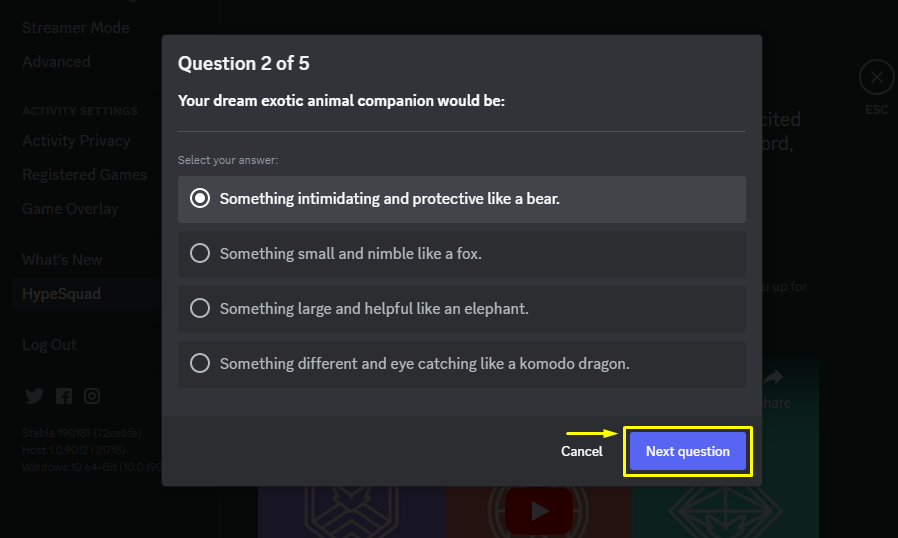Go to the Next question
Image resolution: width=898 pixels, height=538 pixels.
[x=687, y=451]
